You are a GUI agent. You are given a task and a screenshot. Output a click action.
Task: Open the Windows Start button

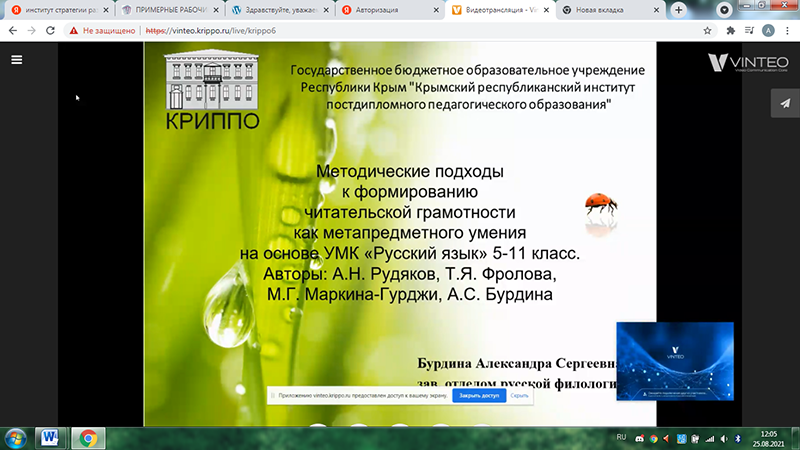coord(15,438)
